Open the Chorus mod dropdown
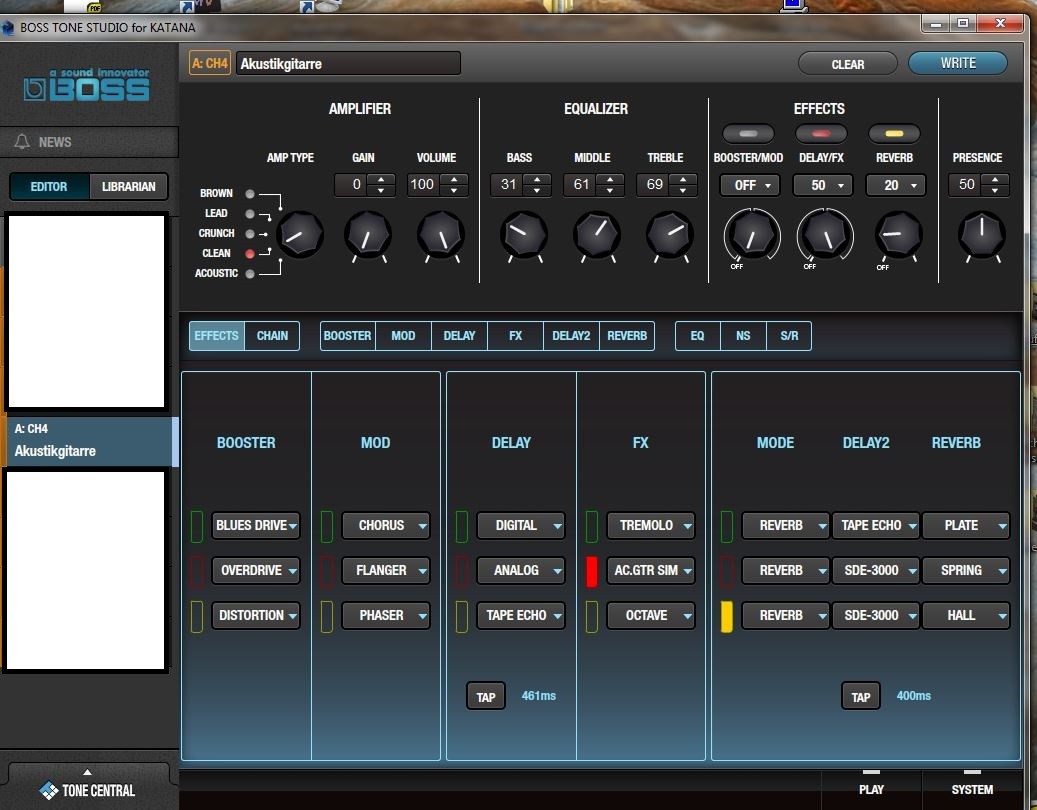Viewport: 1037px width, 810px height. [386, 526]
